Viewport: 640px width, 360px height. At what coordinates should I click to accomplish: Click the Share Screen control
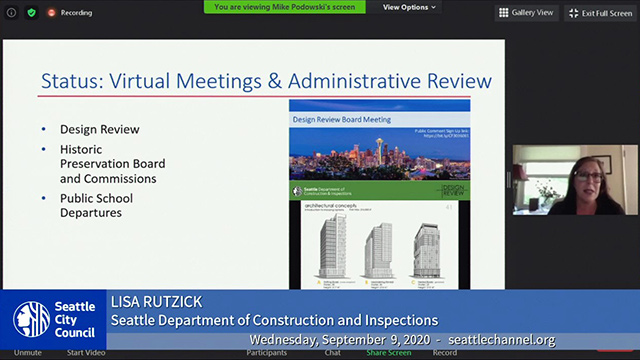389,353
